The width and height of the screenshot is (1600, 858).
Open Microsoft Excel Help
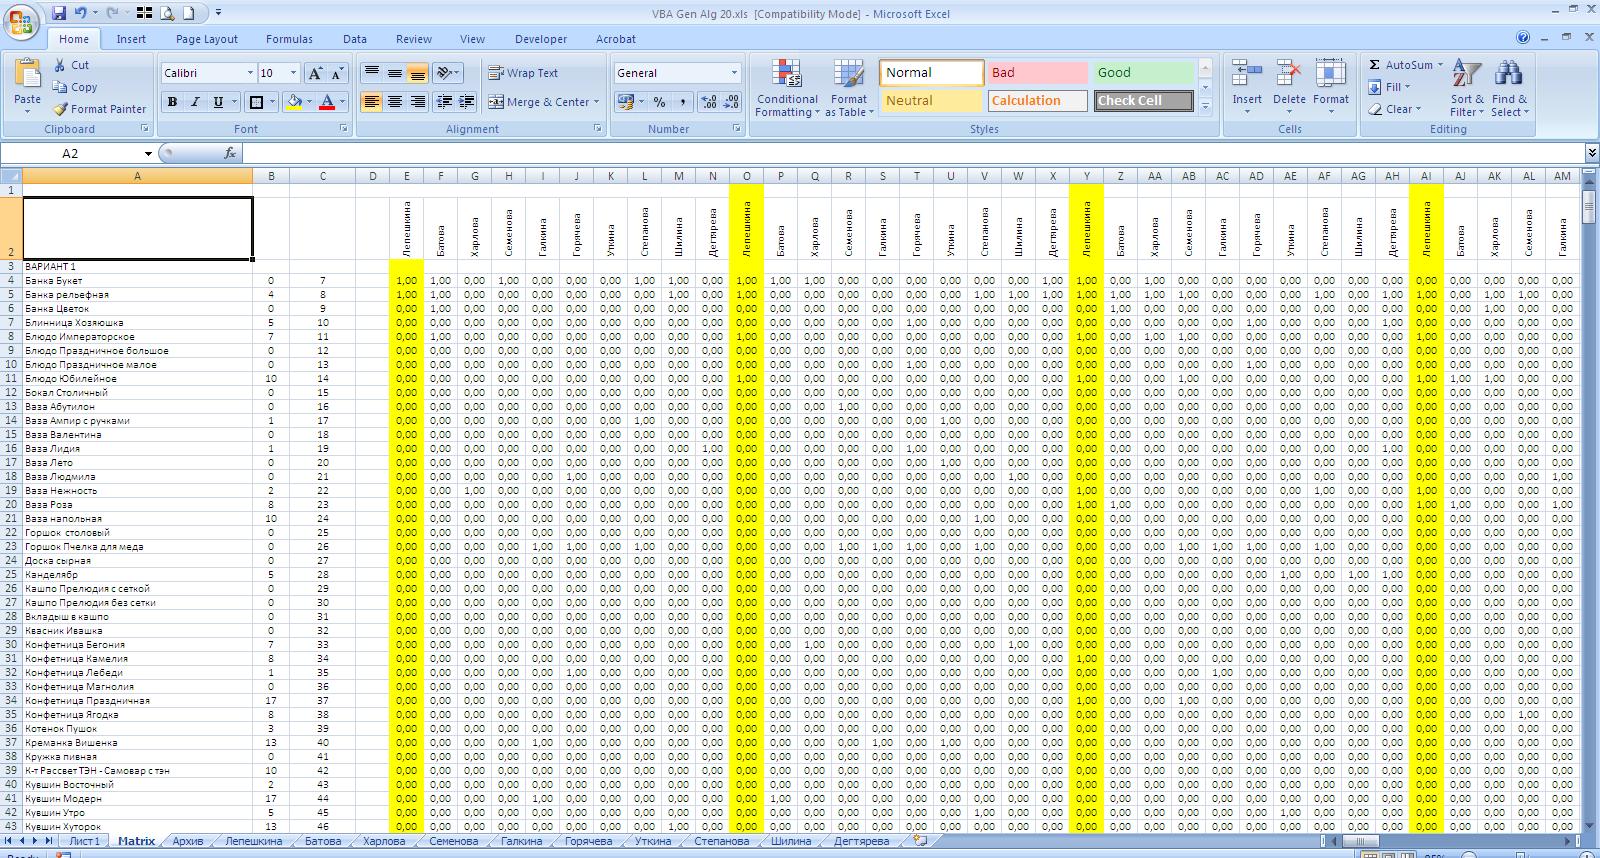pos(1523,38)
